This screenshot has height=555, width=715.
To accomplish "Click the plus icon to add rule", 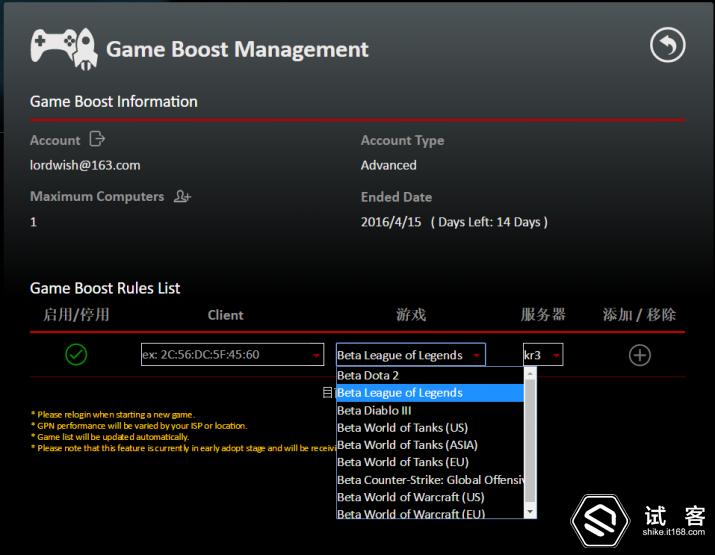I will [639, 355].
